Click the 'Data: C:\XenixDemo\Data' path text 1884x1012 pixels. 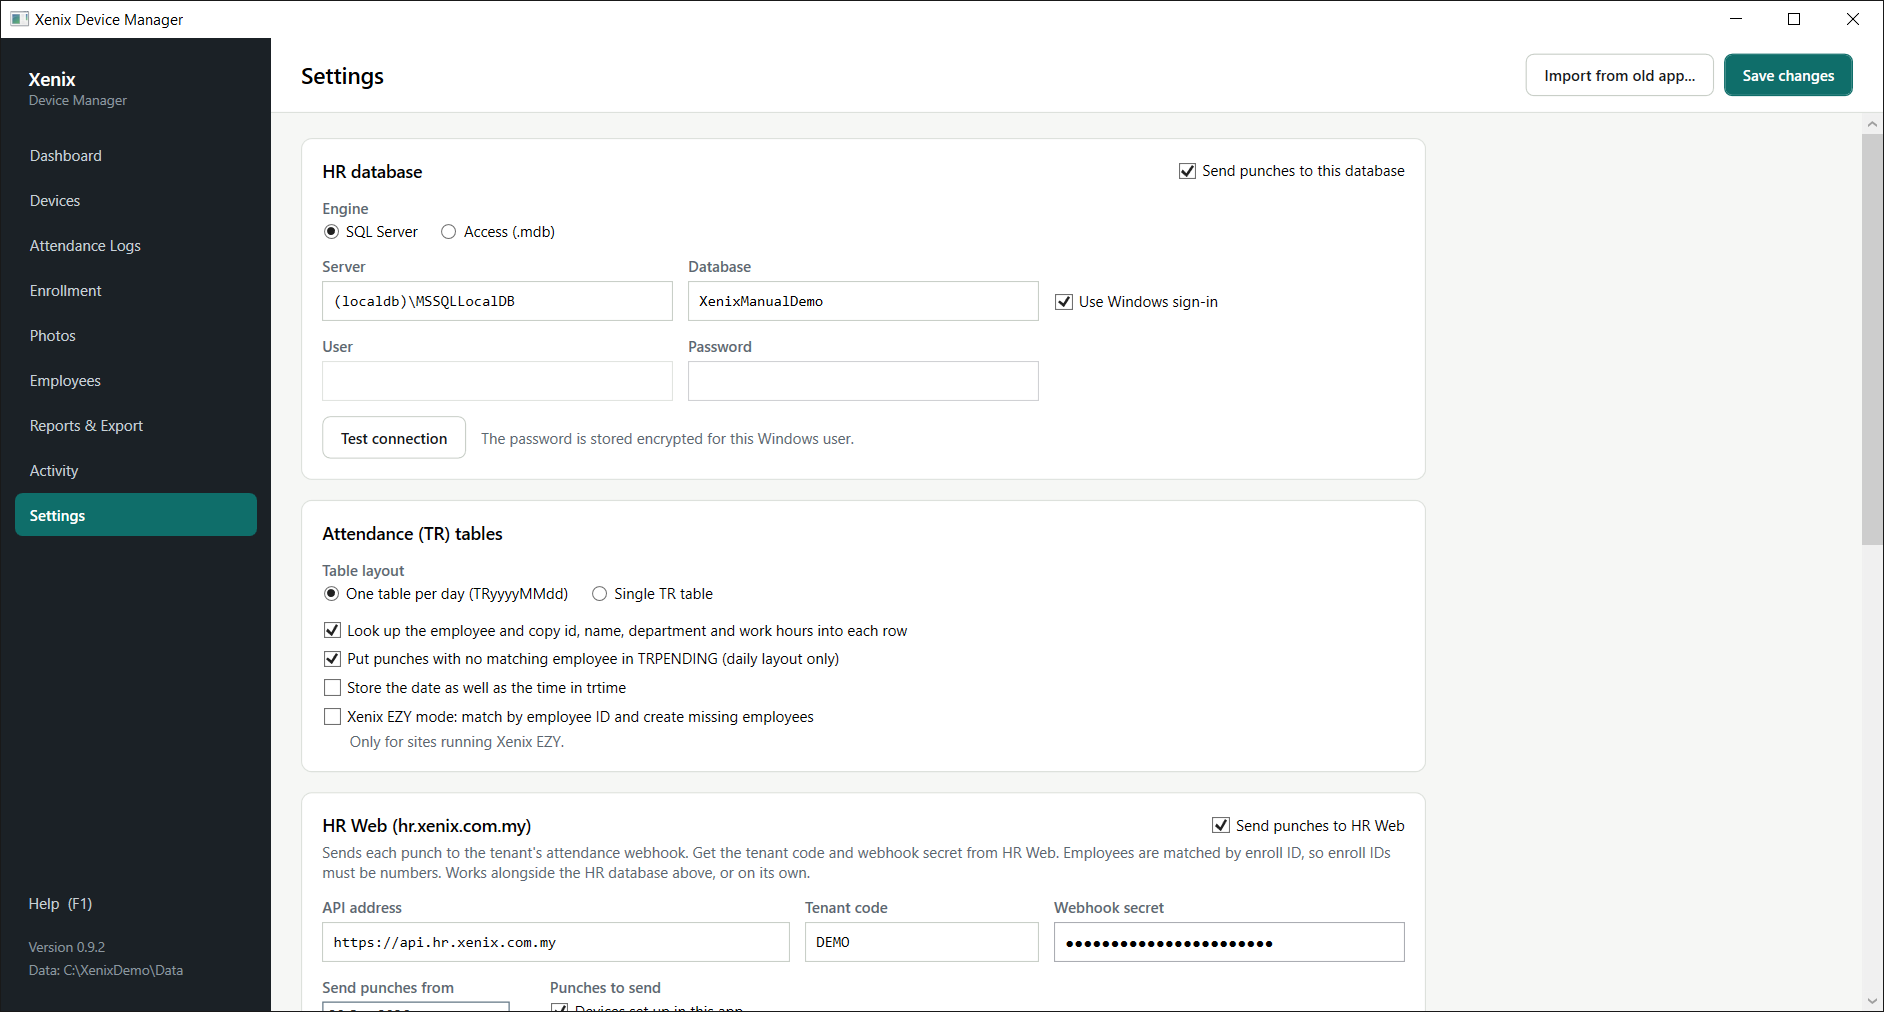pos(106,970)
